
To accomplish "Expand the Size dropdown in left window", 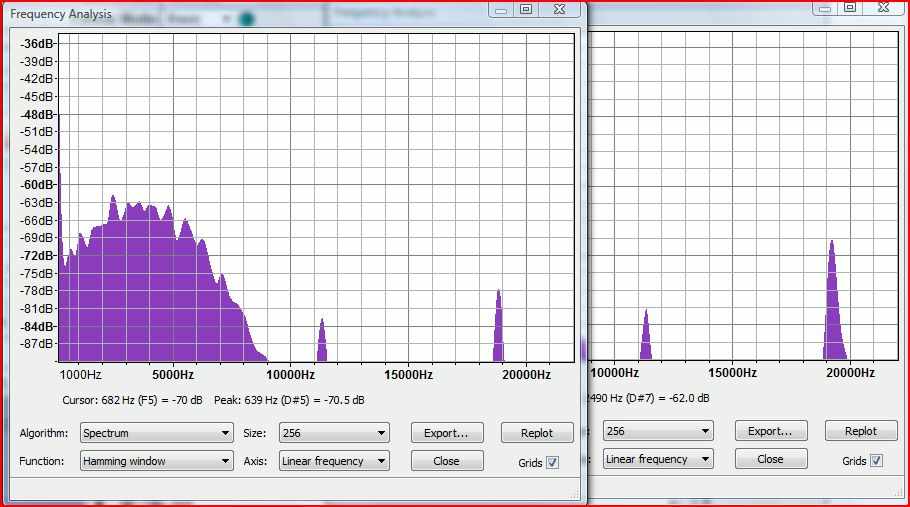I will [x=334, y=433].
